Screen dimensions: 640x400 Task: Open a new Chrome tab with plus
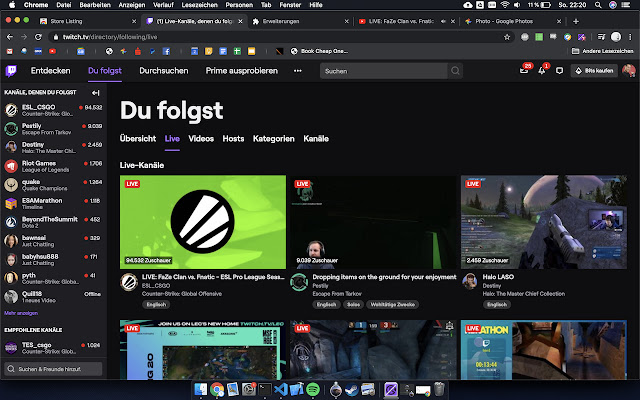pyautogui.click(x=576, y=21)
